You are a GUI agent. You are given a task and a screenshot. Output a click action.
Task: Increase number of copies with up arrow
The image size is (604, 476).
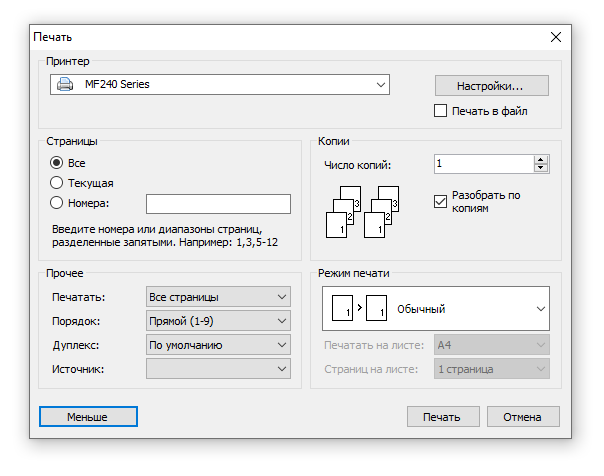point(541,159)
